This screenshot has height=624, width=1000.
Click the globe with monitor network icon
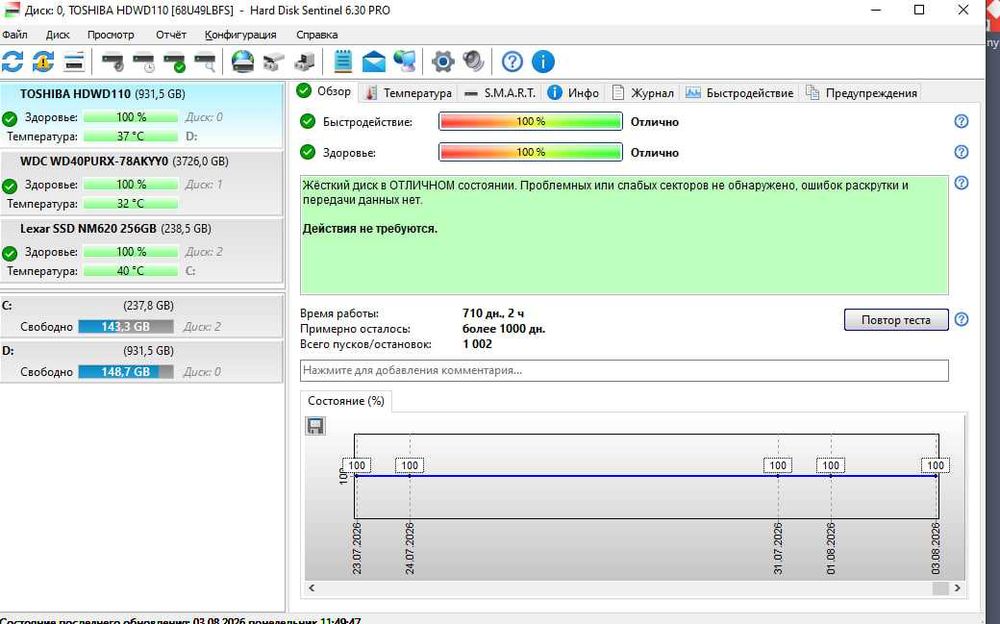coord(404,62)
